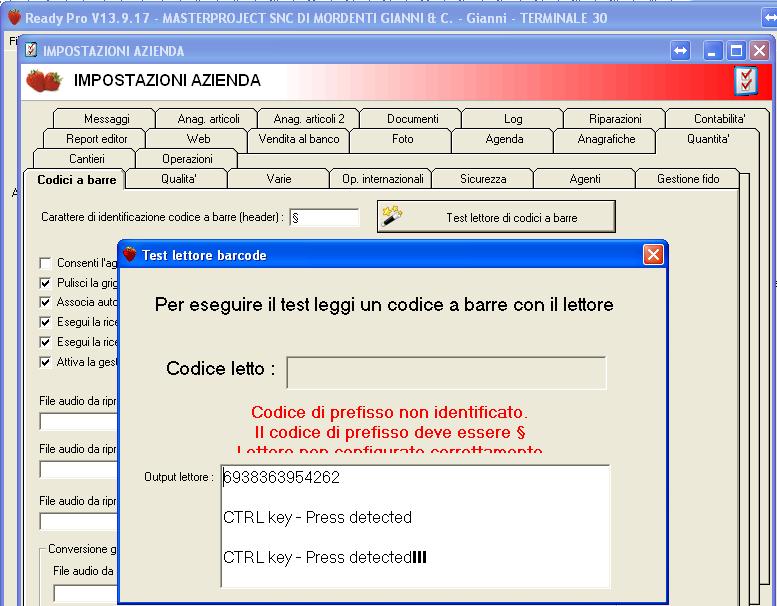Switch to the Varie tab
The height and width of the screenshot is (606, 777).
(279, 179)
